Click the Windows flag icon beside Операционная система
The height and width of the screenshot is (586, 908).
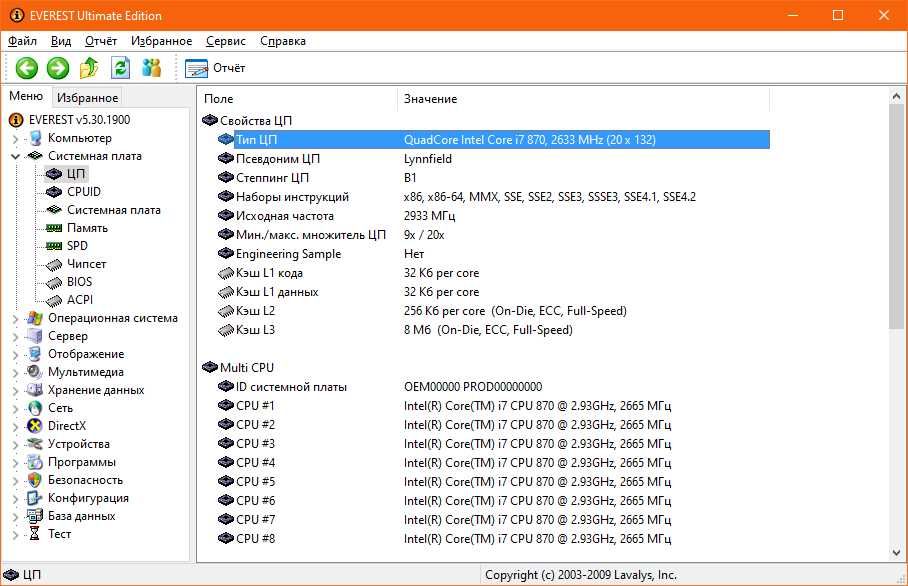point(35,318)
